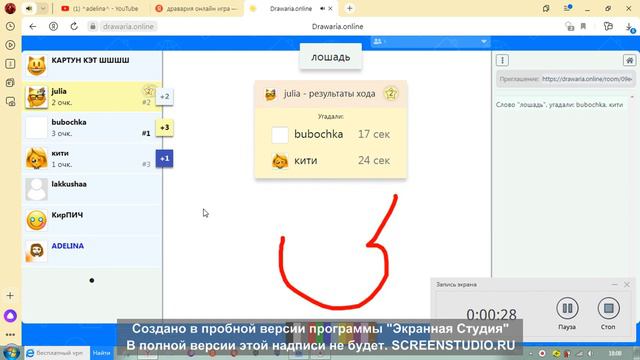
Task: Select player ADELINA in the player list
Action: [92, 252]
